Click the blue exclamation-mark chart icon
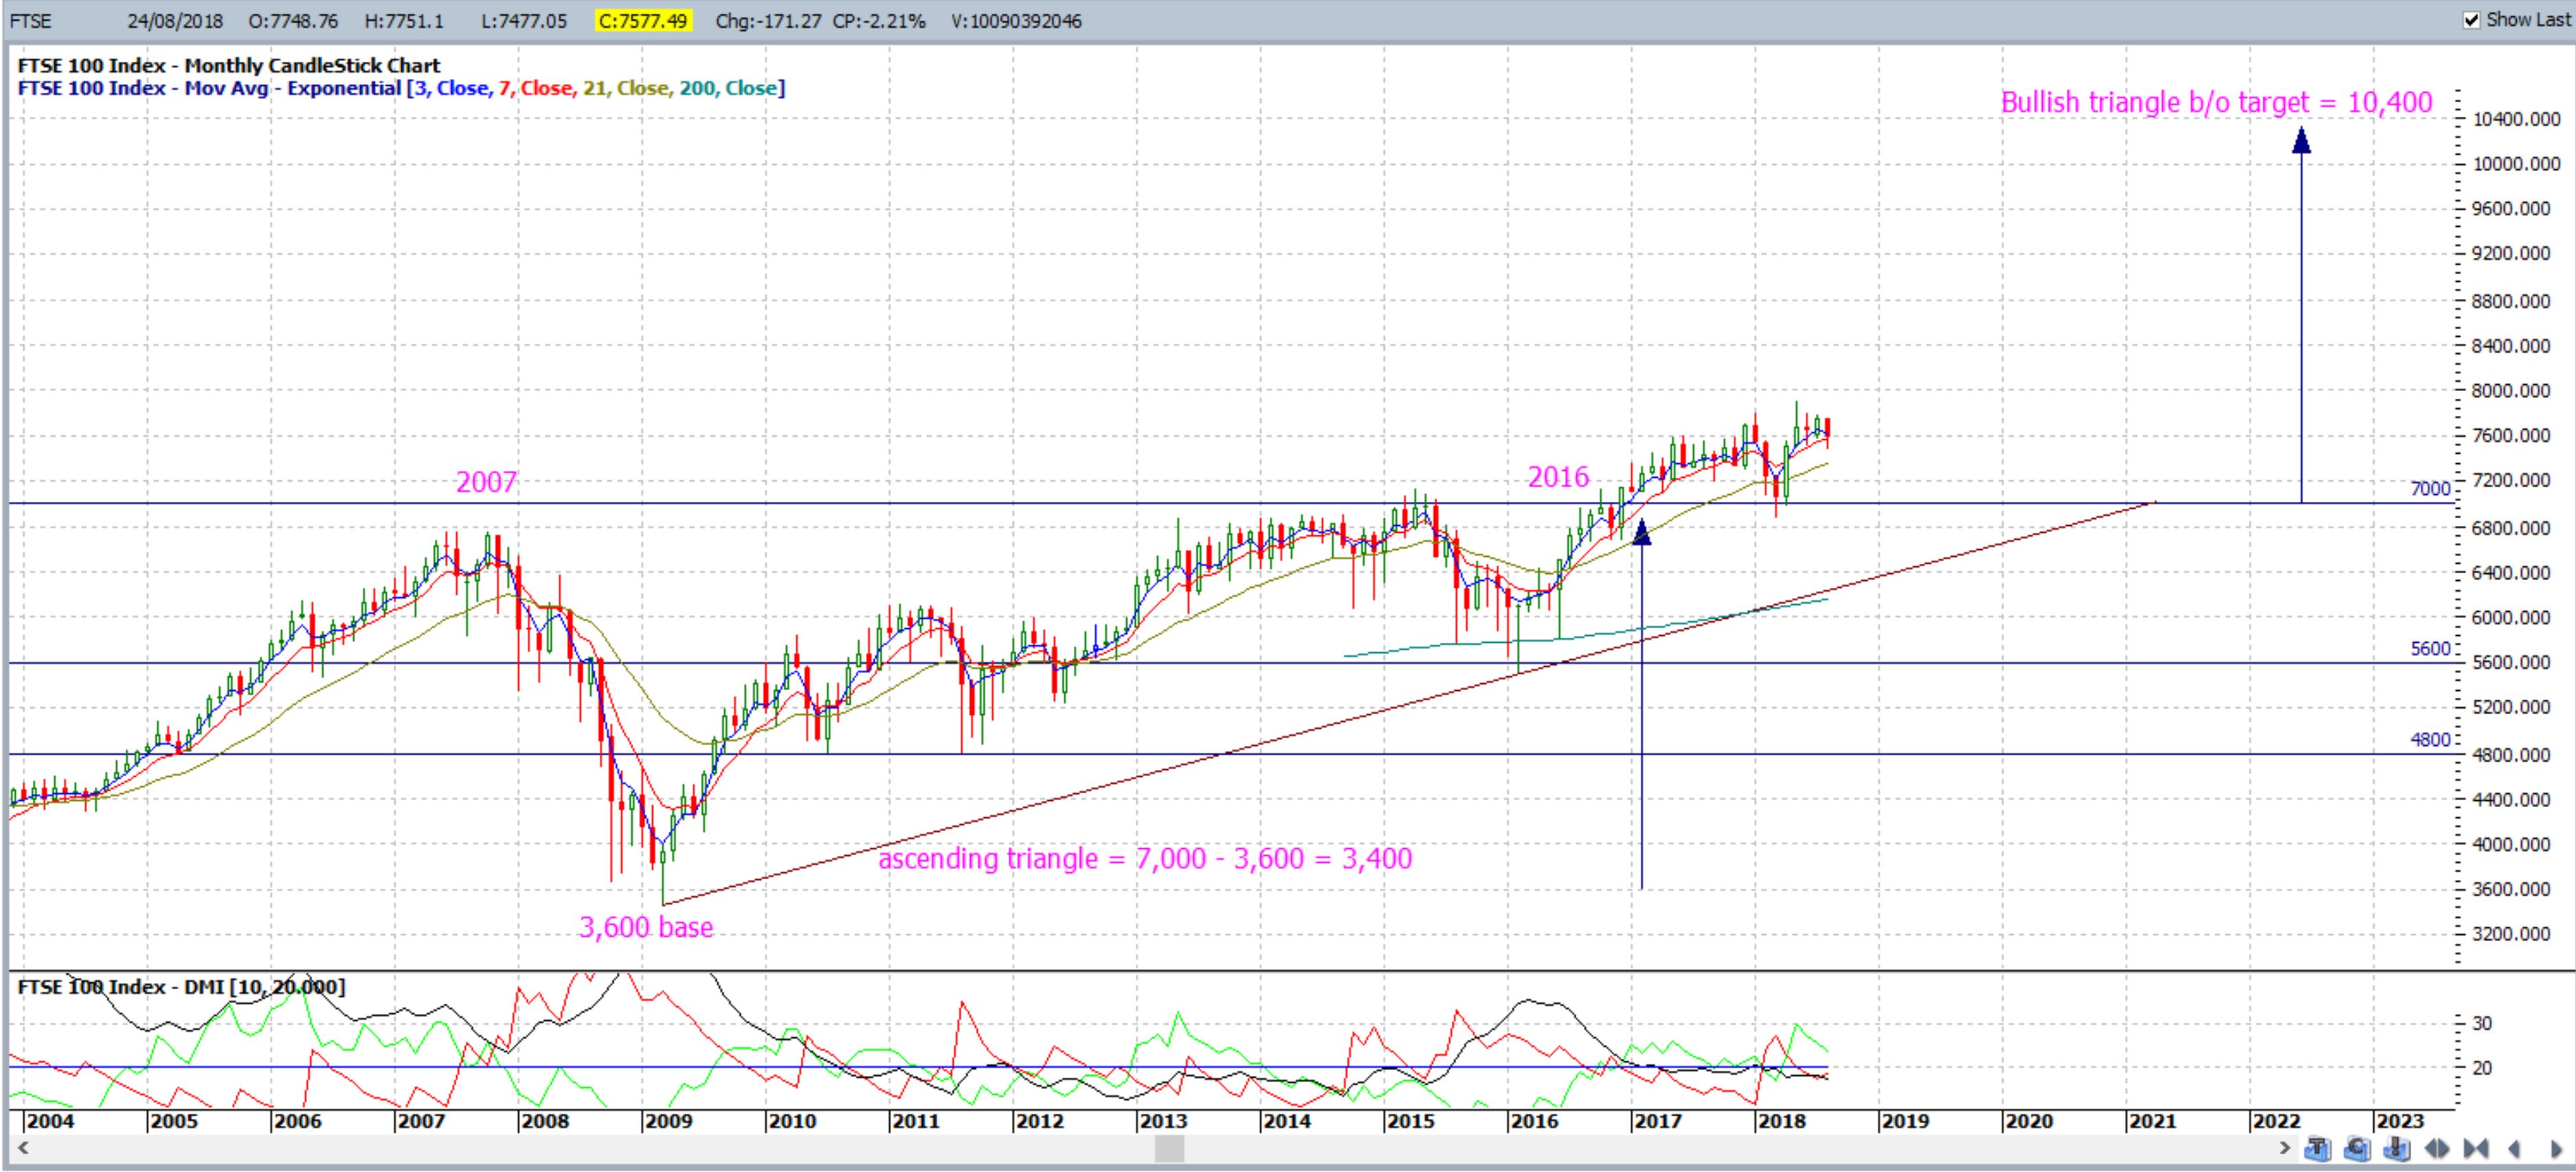Image resolution: width=2576 pixels, height=1172 pixels. point(2397,1148)
